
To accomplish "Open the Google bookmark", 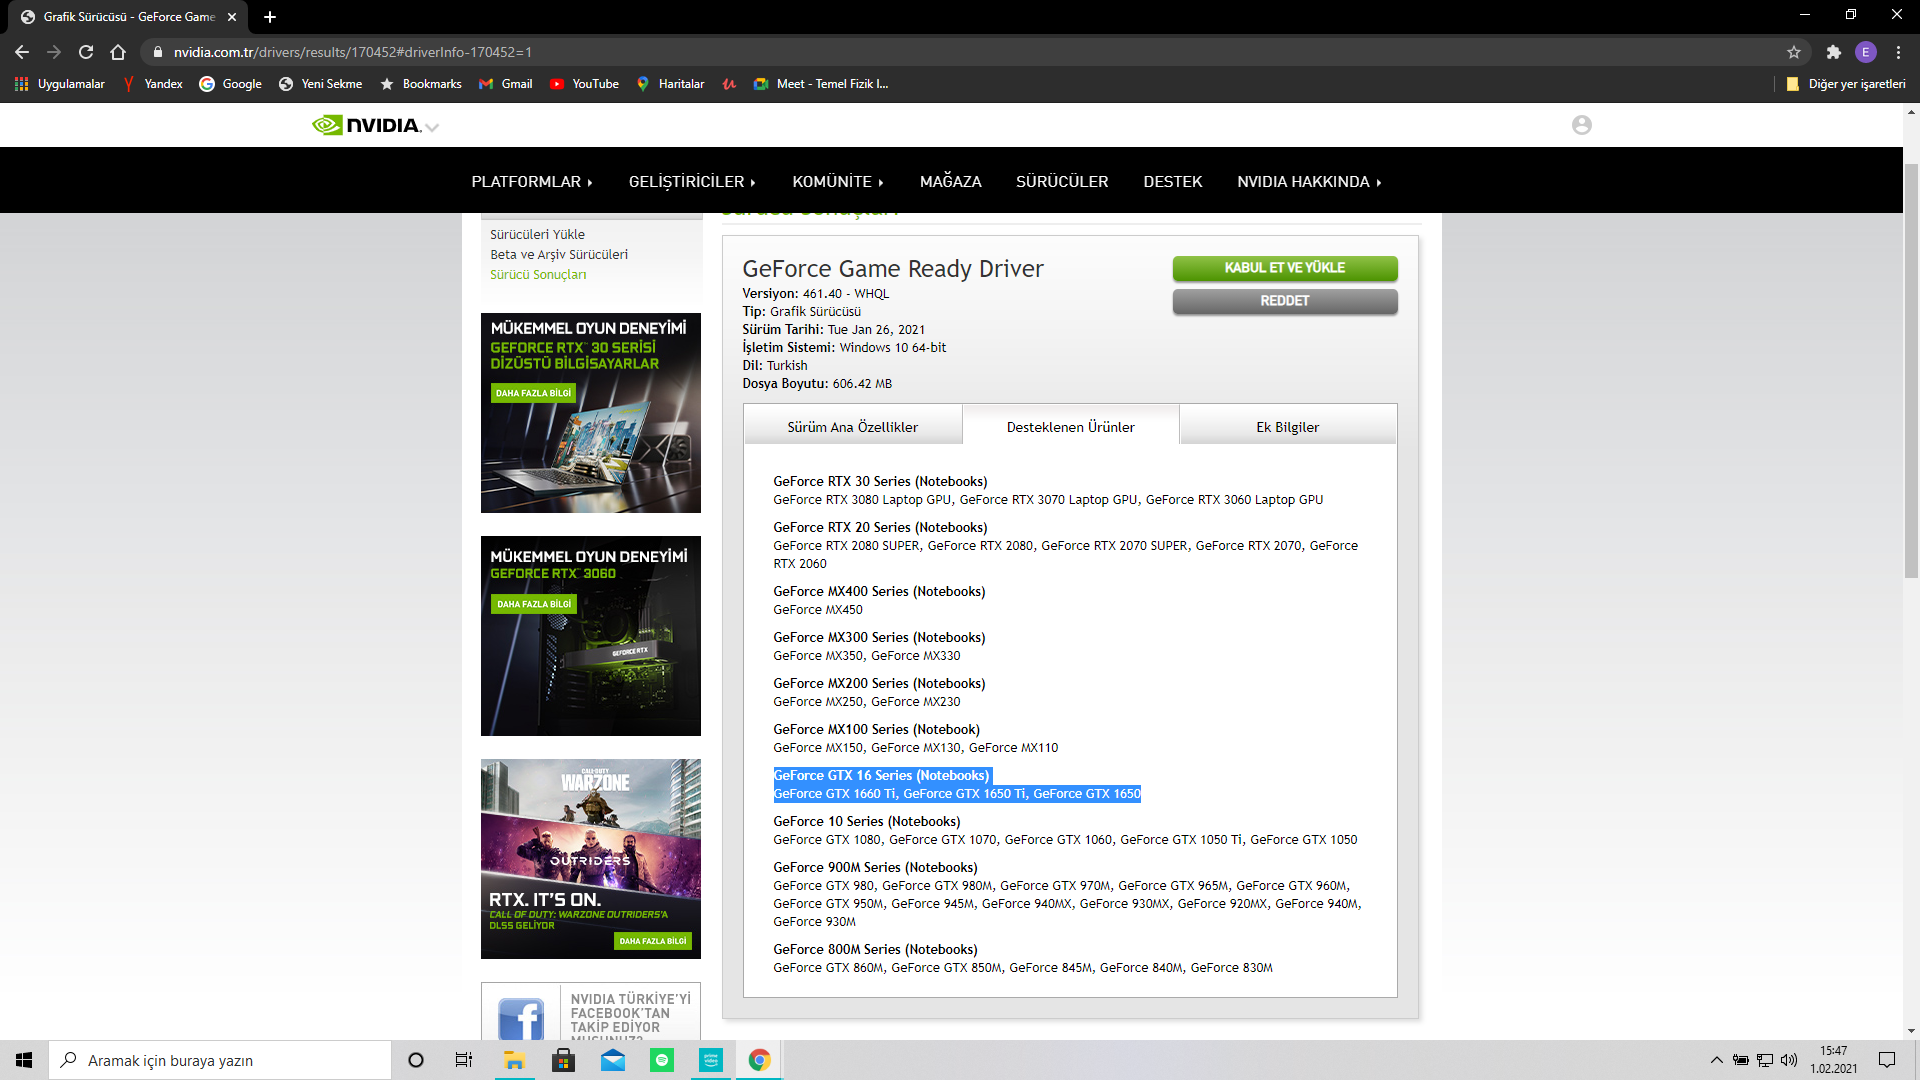I will [231, 84].
